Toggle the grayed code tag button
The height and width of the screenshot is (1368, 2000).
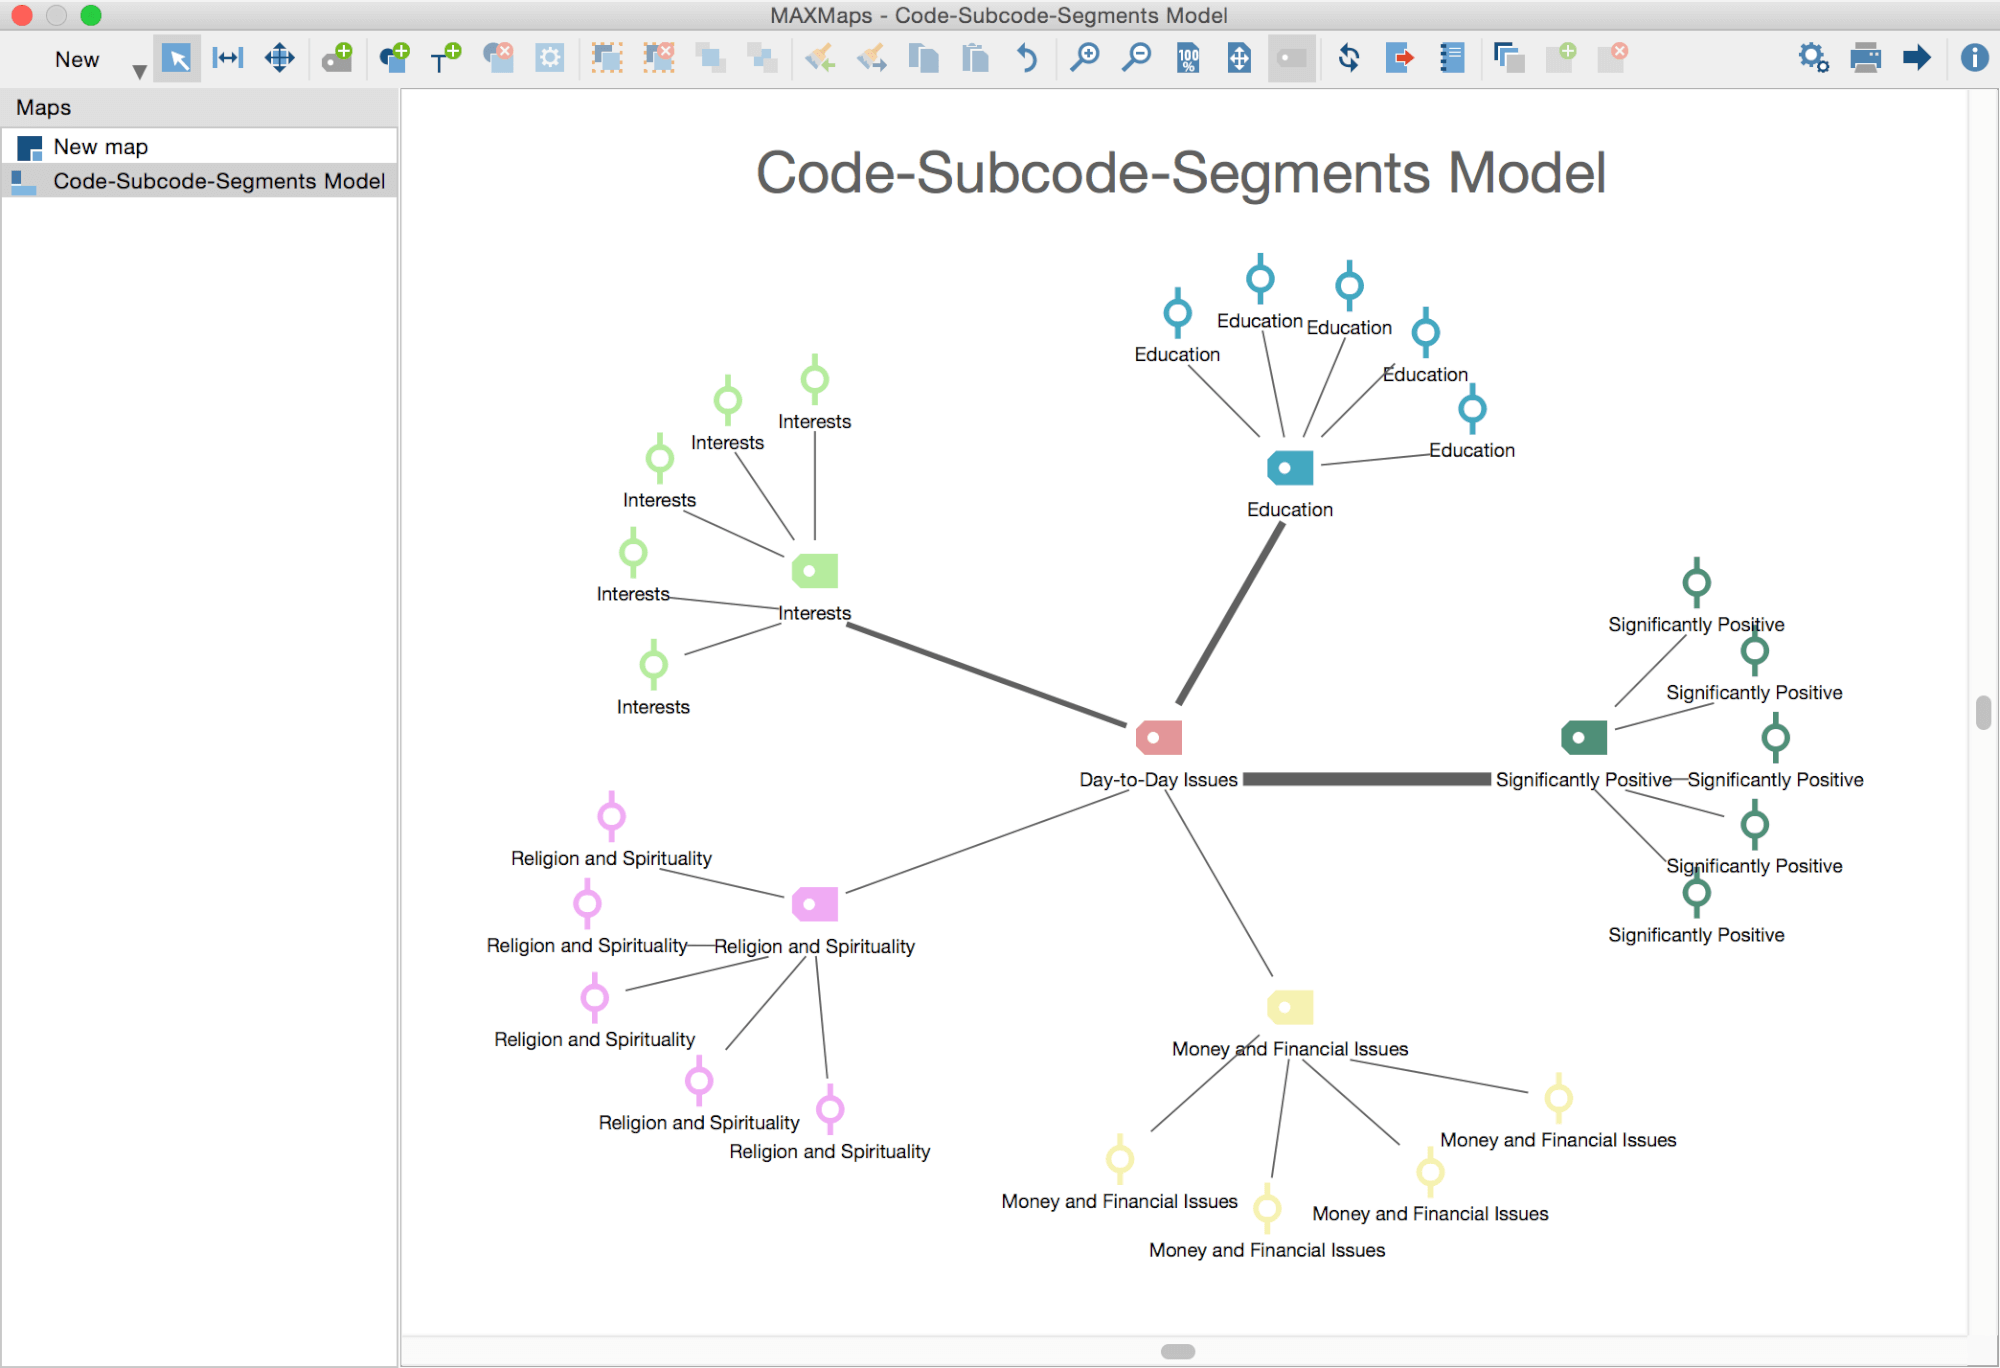(x=1292, y=58)
